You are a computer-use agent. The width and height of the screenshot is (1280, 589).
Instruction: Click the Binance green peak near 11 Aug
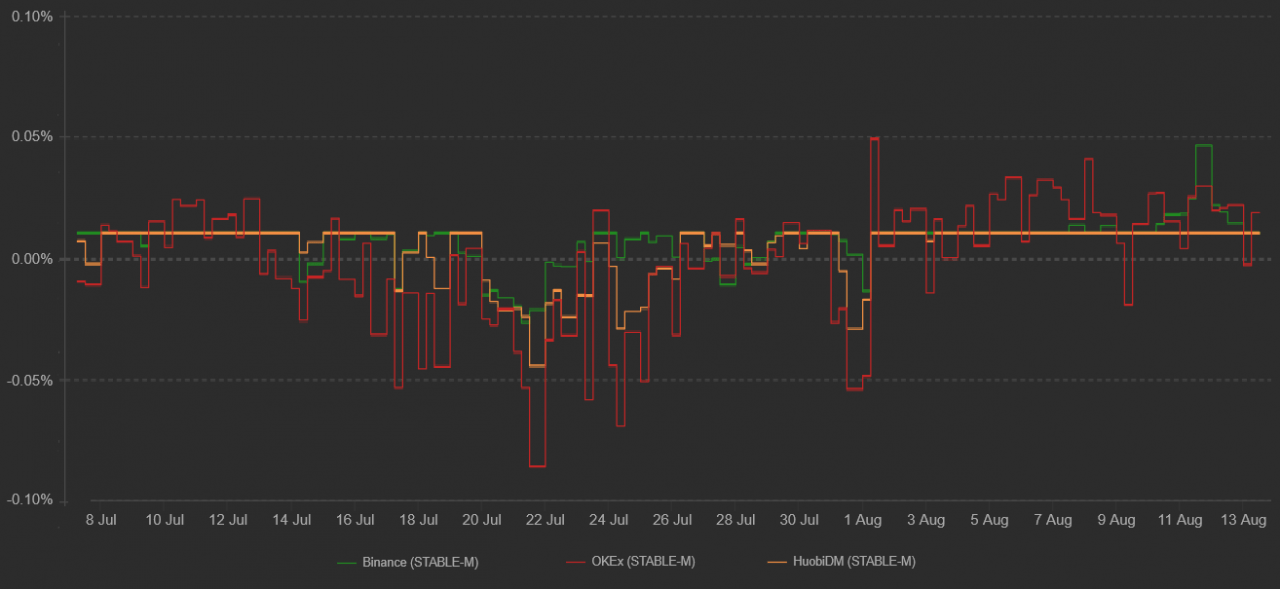[x=1203, y=146]
